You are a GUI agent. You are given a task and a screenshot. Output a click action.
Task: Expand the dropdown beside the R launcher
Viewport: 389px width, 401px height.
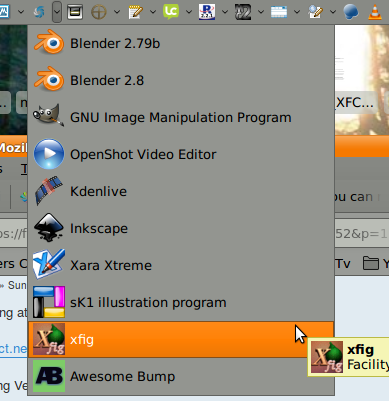click(225, 12)
